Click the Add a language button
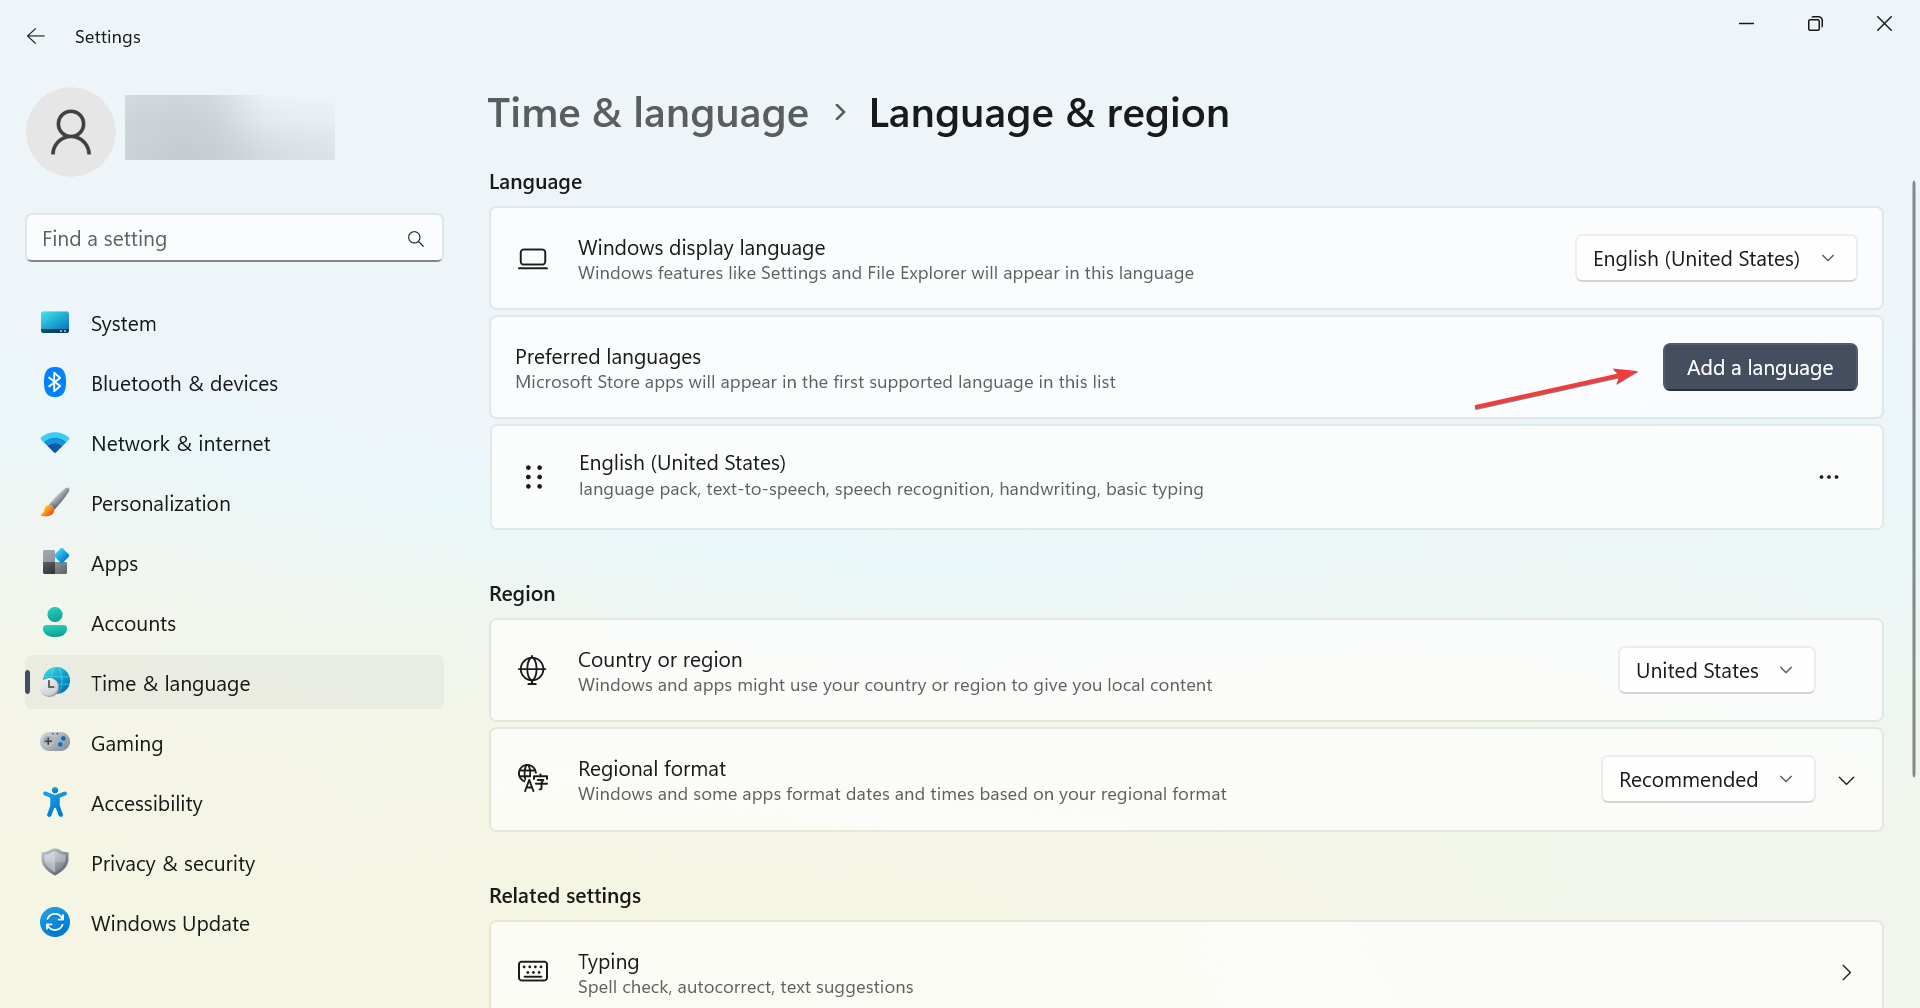This screenshot has width=1920, height=1008. click(x=1760, y=367)
